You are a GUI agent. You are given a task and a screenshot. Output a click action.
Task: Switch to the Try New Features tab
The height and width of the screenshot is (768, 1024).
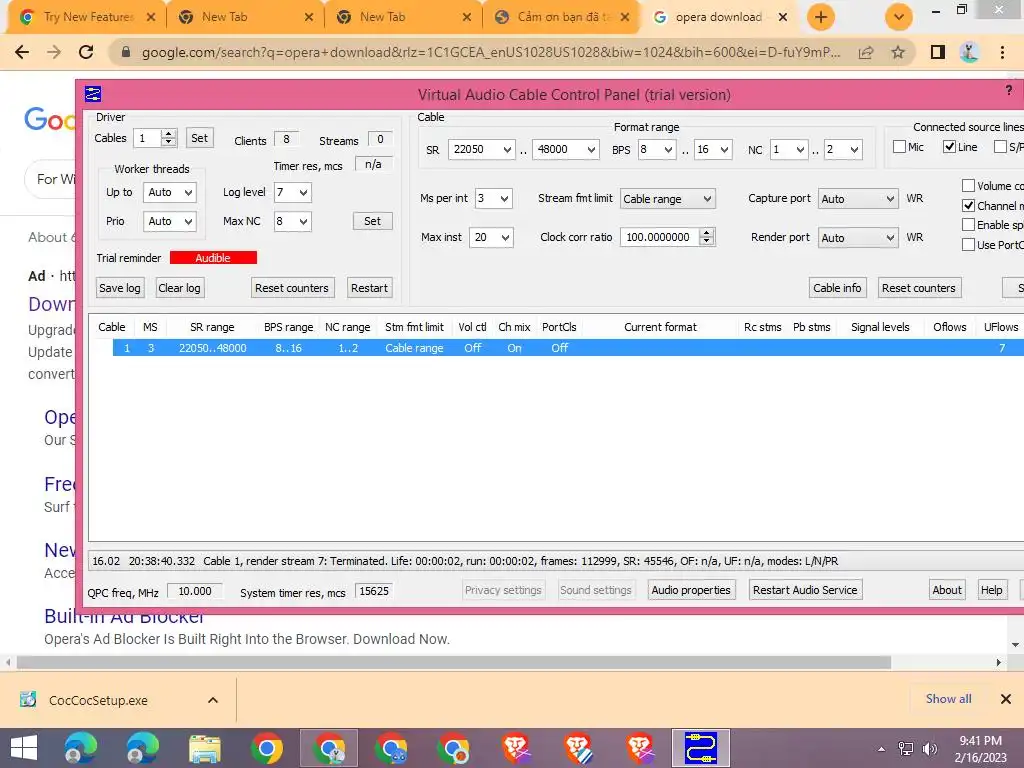point(88,17)
